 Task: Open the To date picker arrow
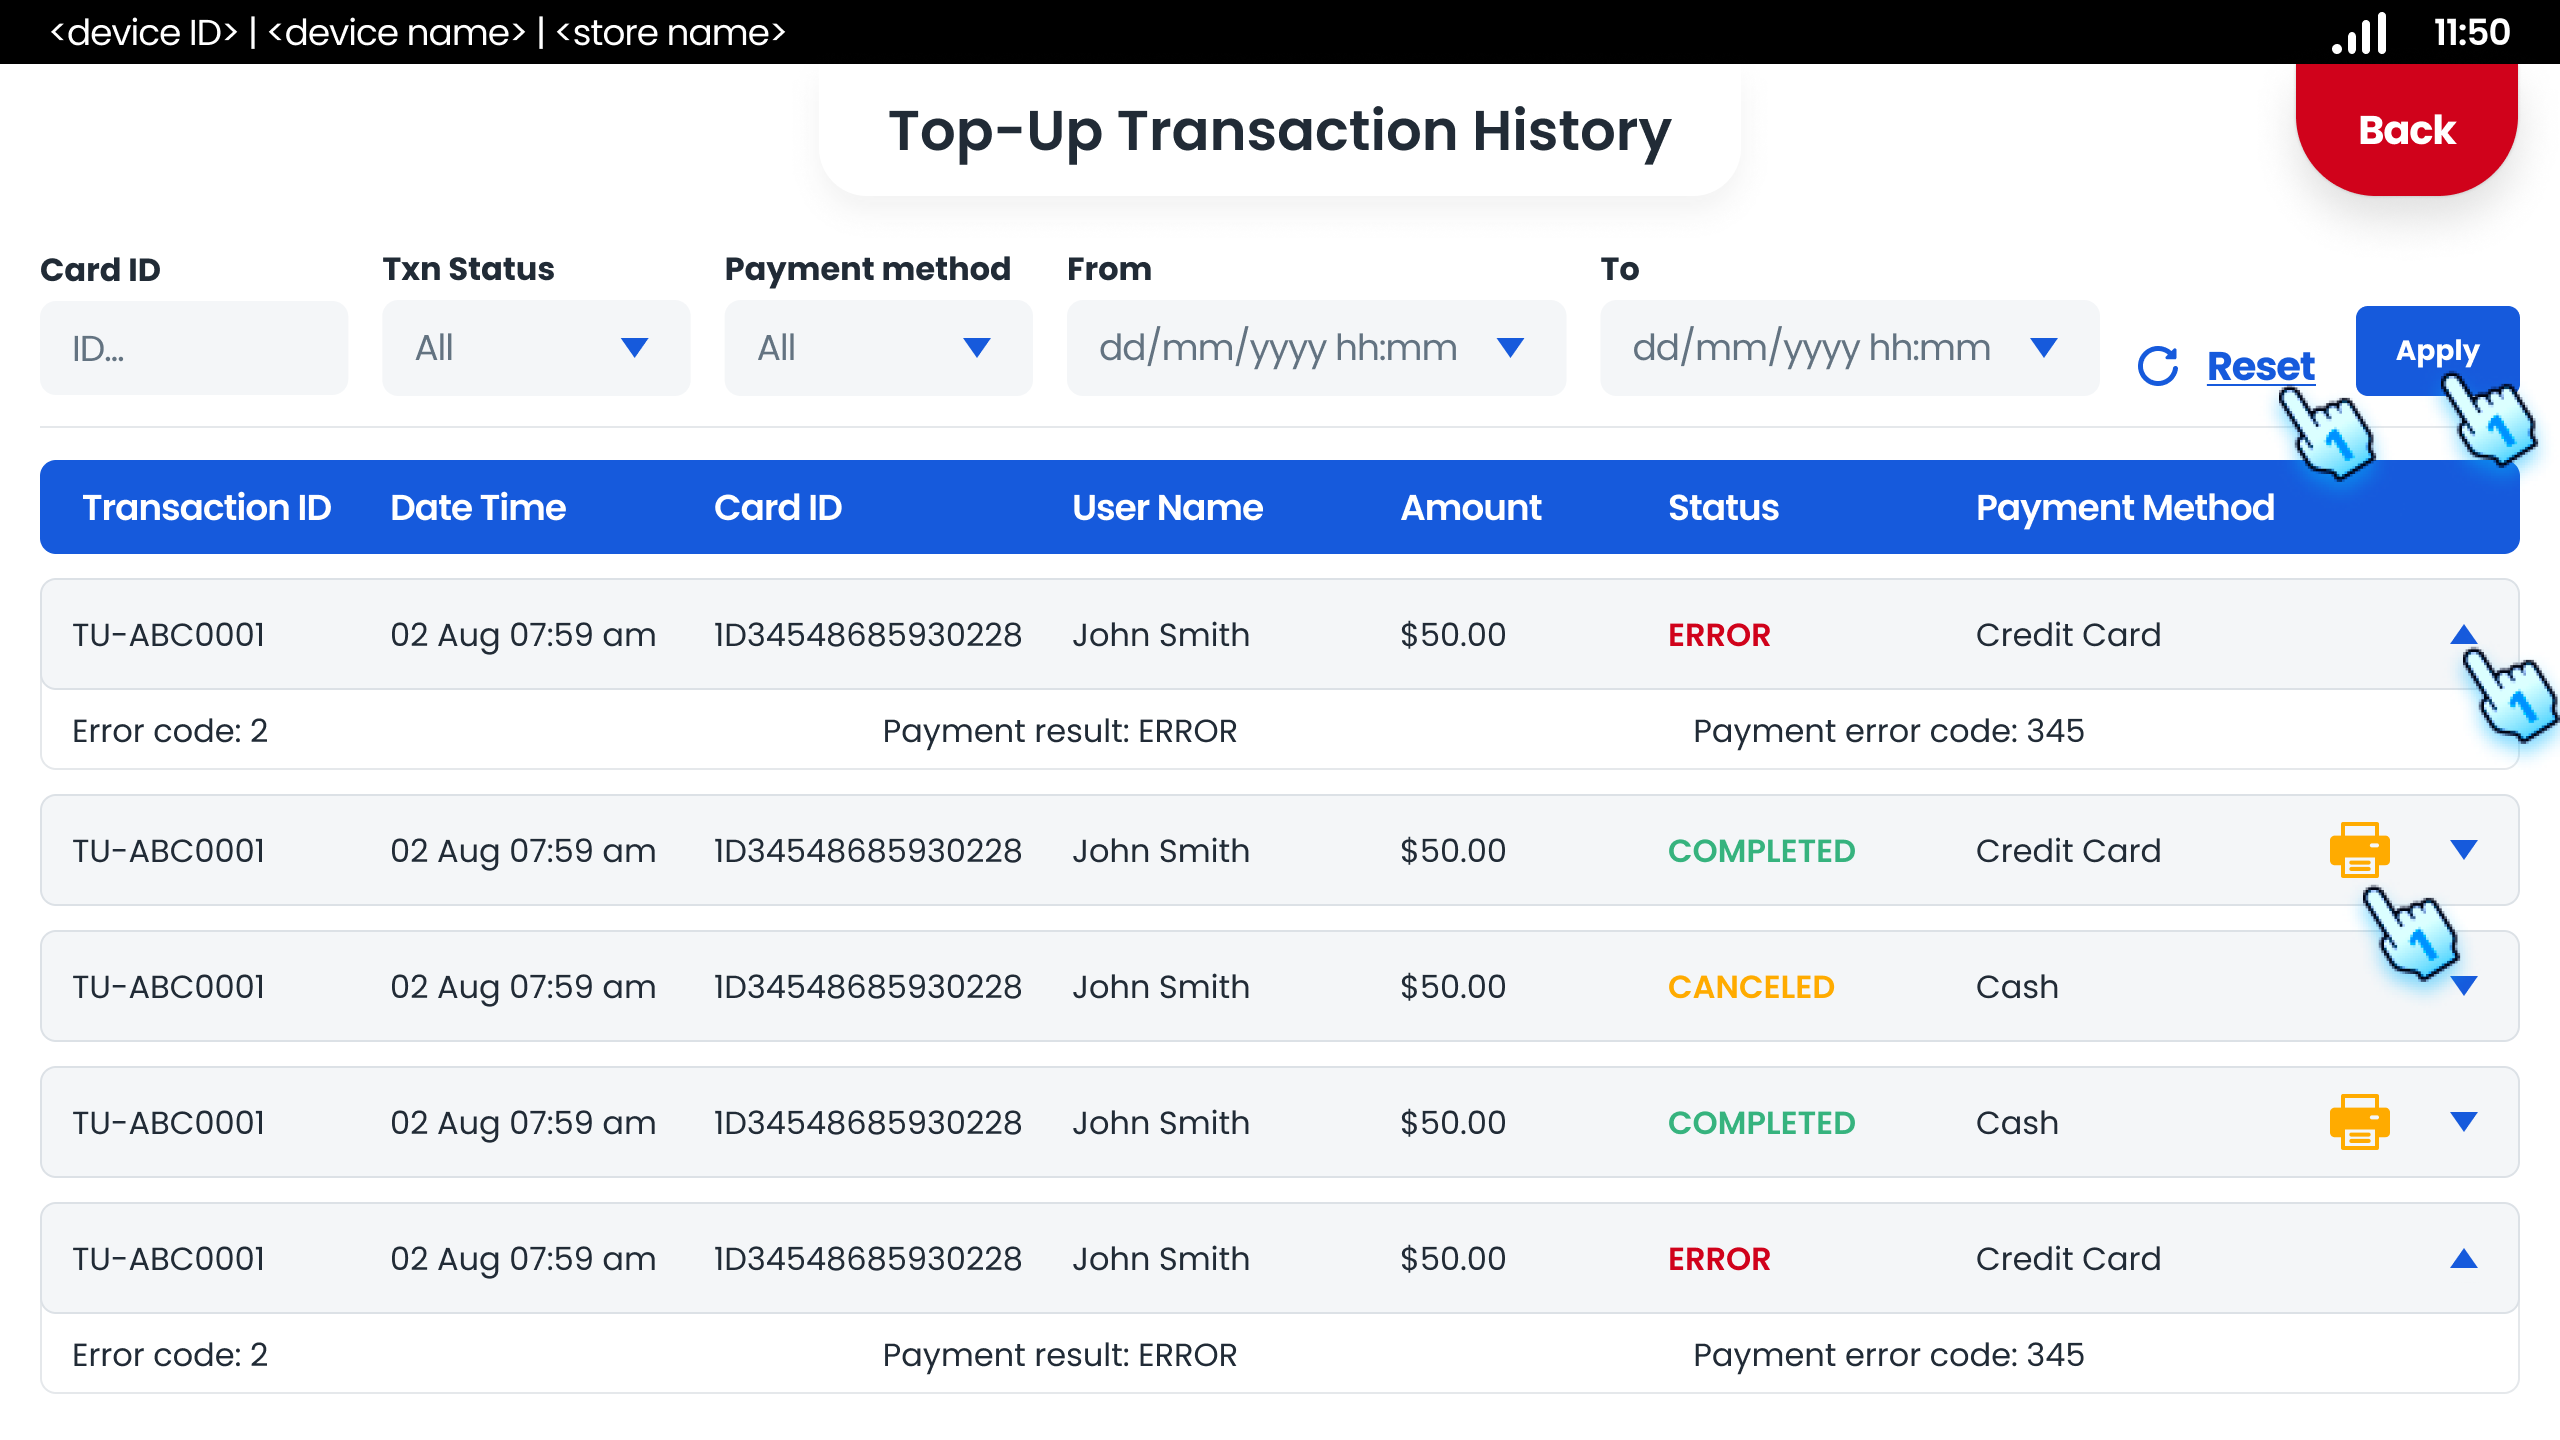click(x=2045, y=348)
